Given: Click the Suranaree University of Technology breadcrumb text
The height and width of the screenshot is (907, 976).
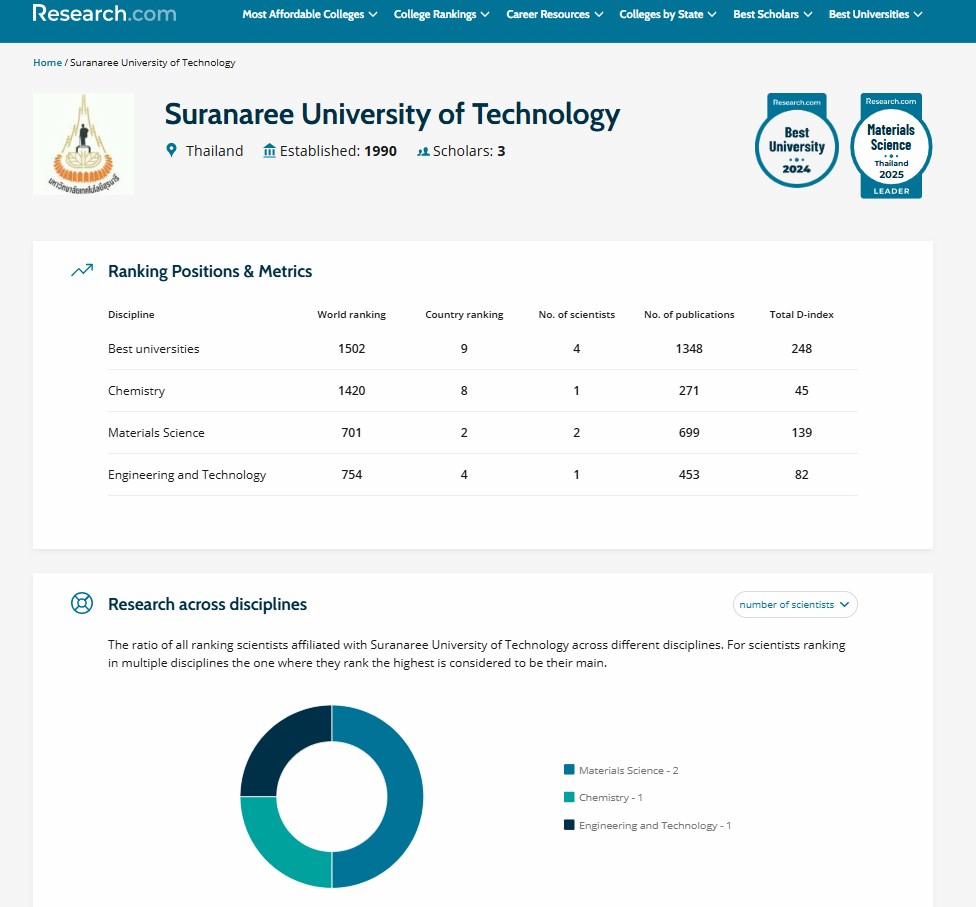Looking at the screenshot, I should pos(152,62).
